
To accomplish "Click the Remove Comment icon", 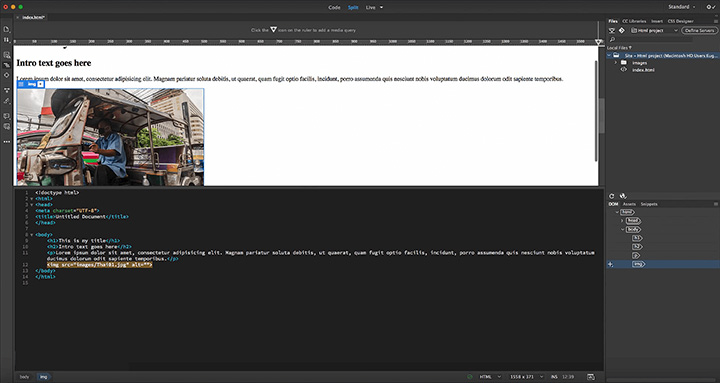I will pos(6,126).
